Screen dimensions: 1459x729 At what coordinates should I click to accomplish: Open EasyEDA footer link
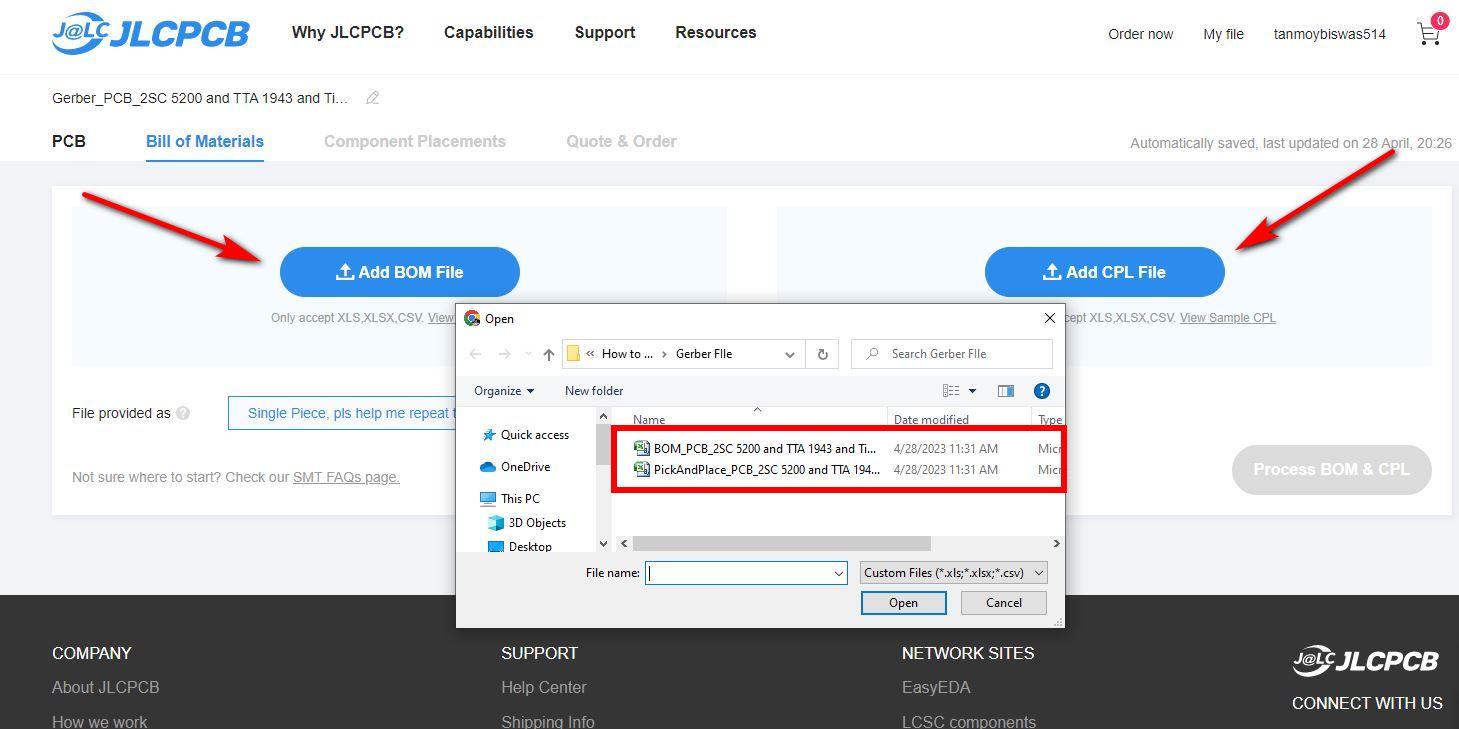pos(936,688)
